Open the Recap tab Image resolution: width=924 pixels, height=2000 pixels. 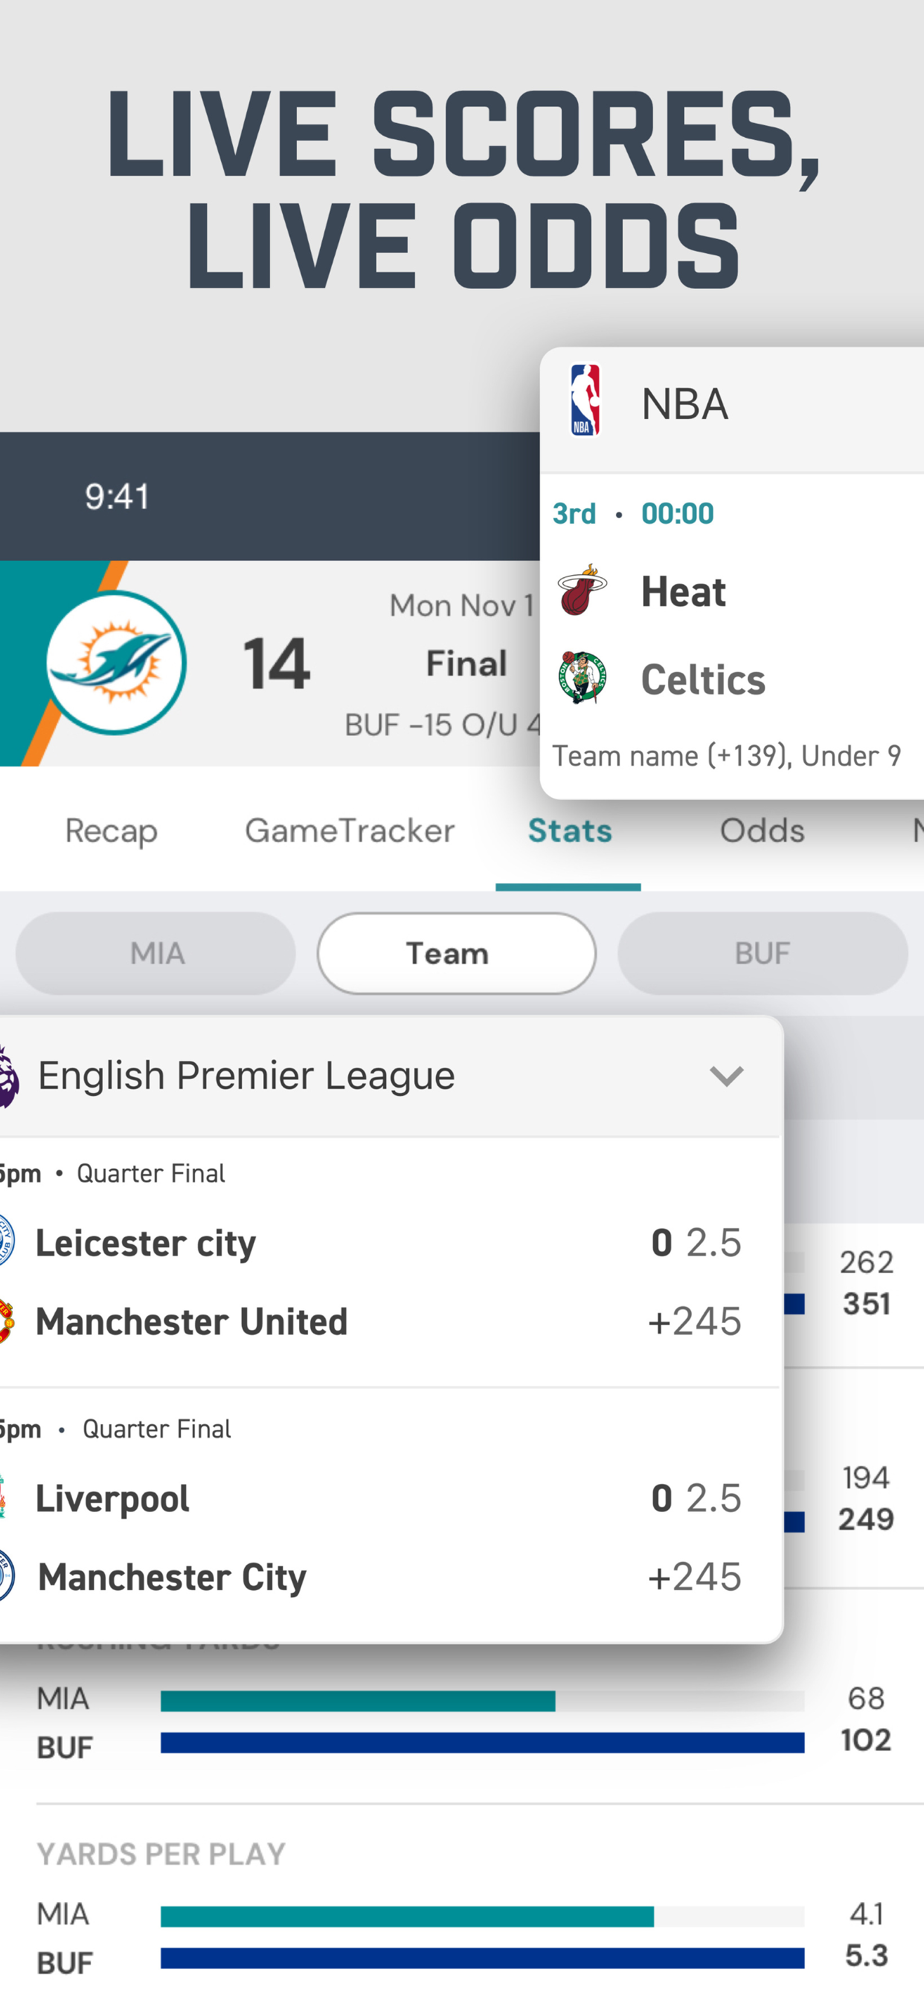[111, 831]
